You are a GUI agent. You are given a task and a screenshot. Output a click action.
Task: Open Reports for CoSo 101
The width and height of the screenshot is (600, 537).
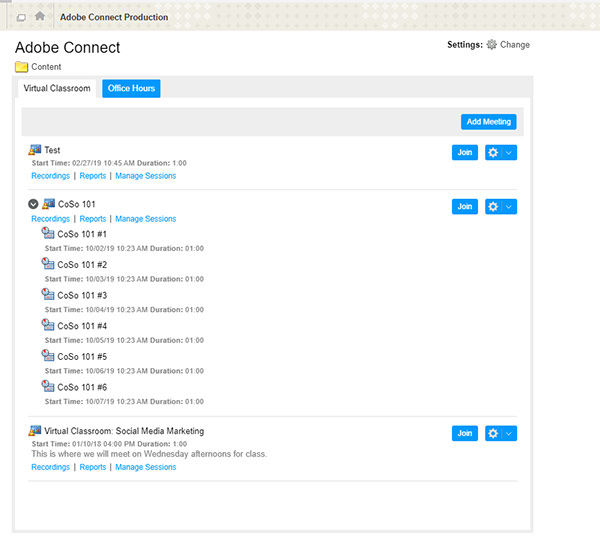click(93, 219)
